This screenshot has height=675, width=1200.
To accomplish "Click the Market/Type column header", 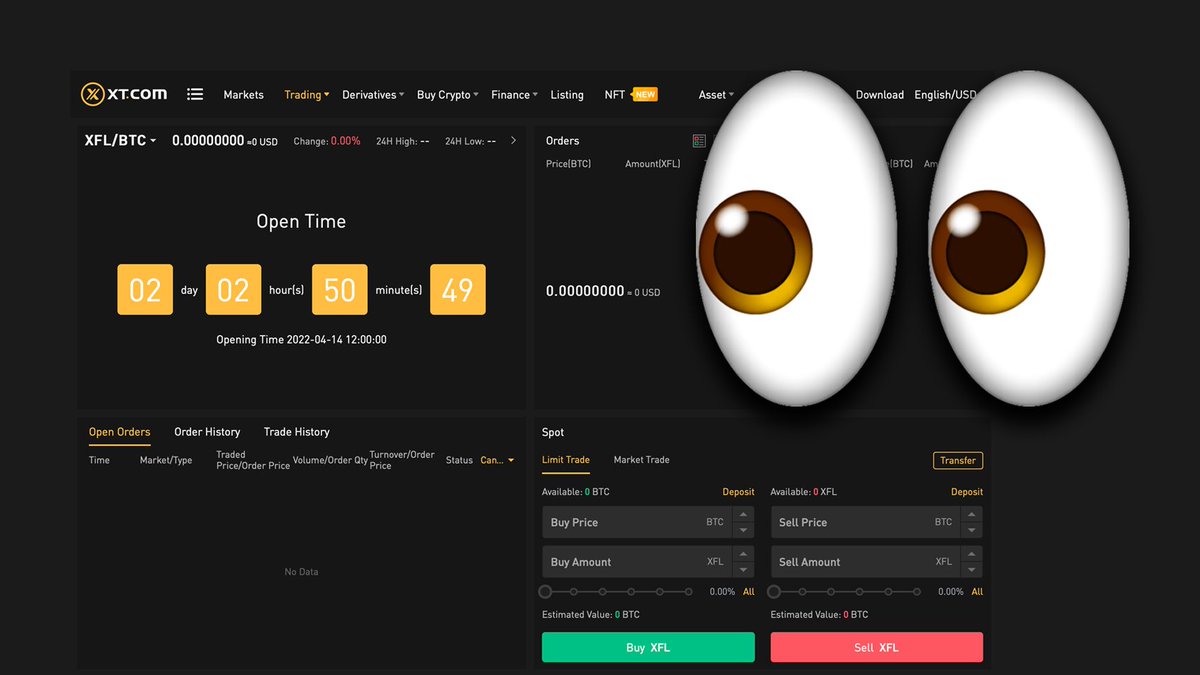I will (166, 460).
